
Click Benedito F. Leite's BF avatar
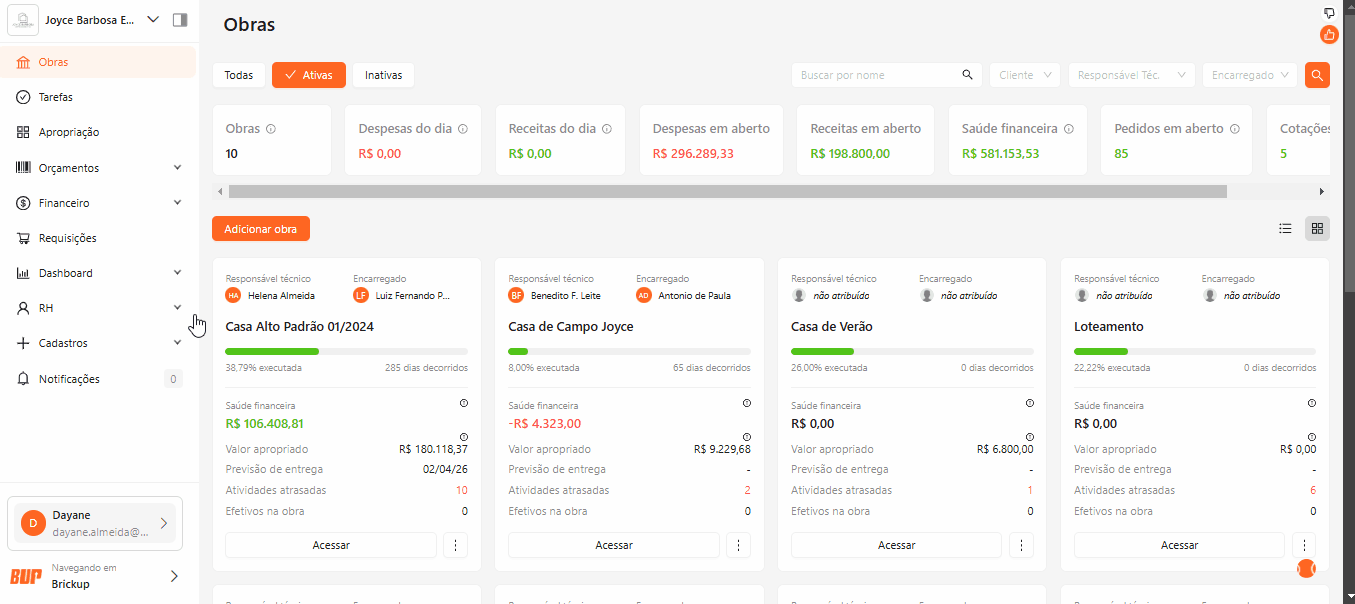[x=516, y=295]
